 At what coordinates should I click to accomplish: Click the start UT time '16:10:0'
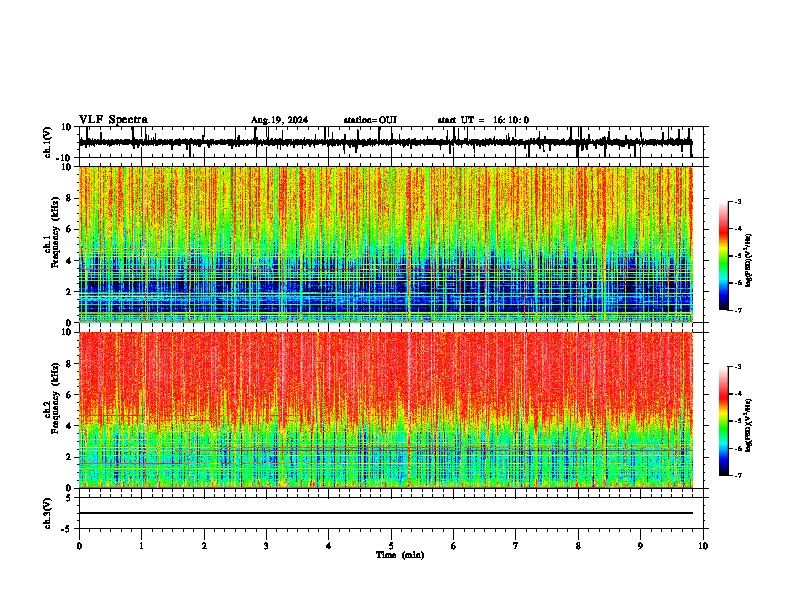511,120
